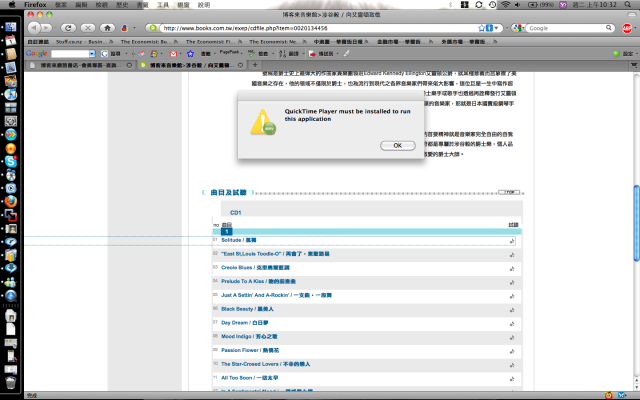Open the Solitude track link

pyautogui.click(x=239, y=240)
